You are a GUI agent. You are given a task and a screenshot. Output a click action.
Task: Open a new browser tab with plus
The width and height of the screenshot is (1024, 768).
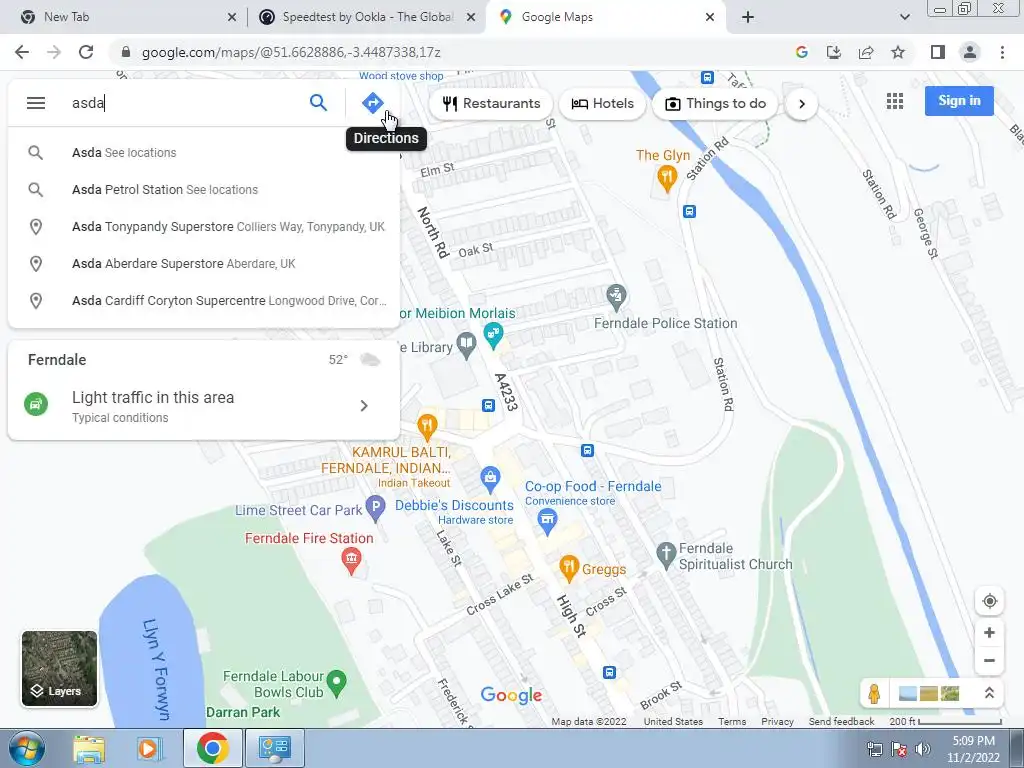[748, 18]
